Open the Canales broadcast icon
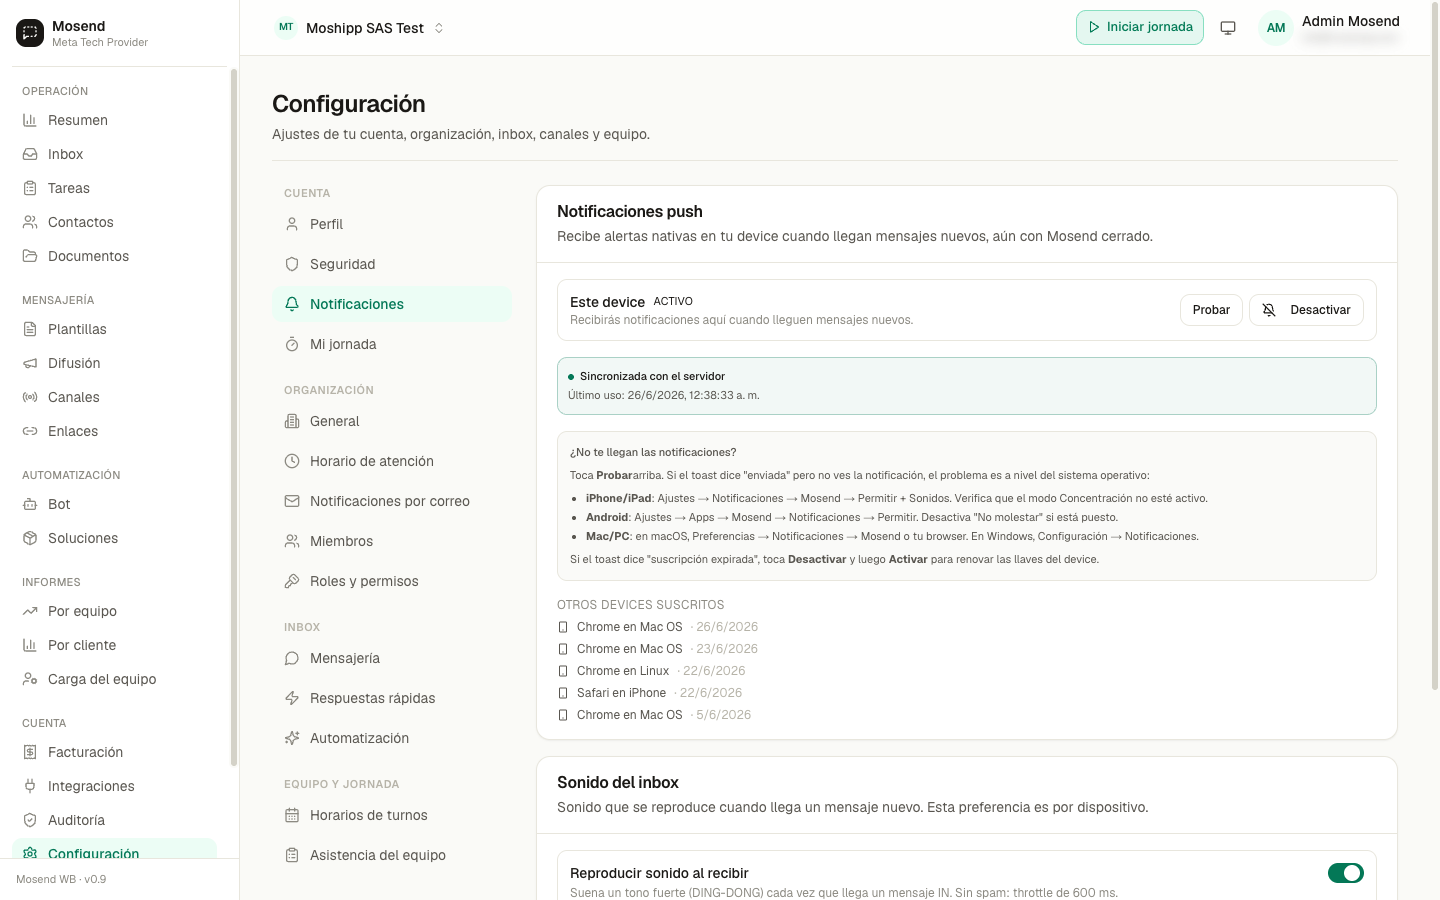 click(30, 397)
